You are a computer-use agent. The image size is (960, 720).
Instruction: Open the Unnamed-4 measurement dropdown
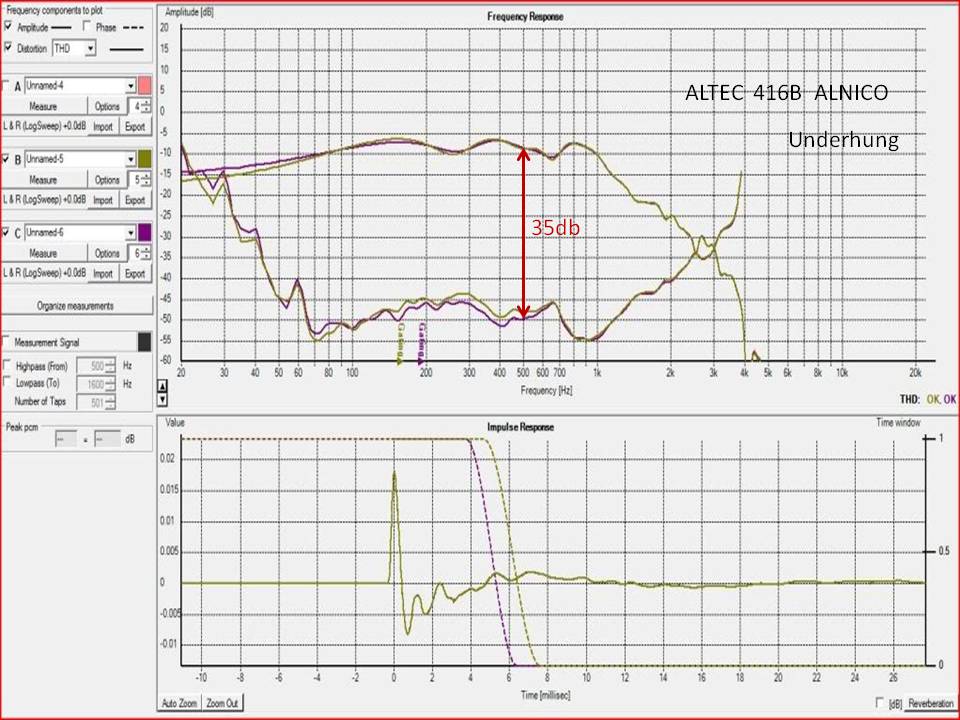(x=80, y=86)
